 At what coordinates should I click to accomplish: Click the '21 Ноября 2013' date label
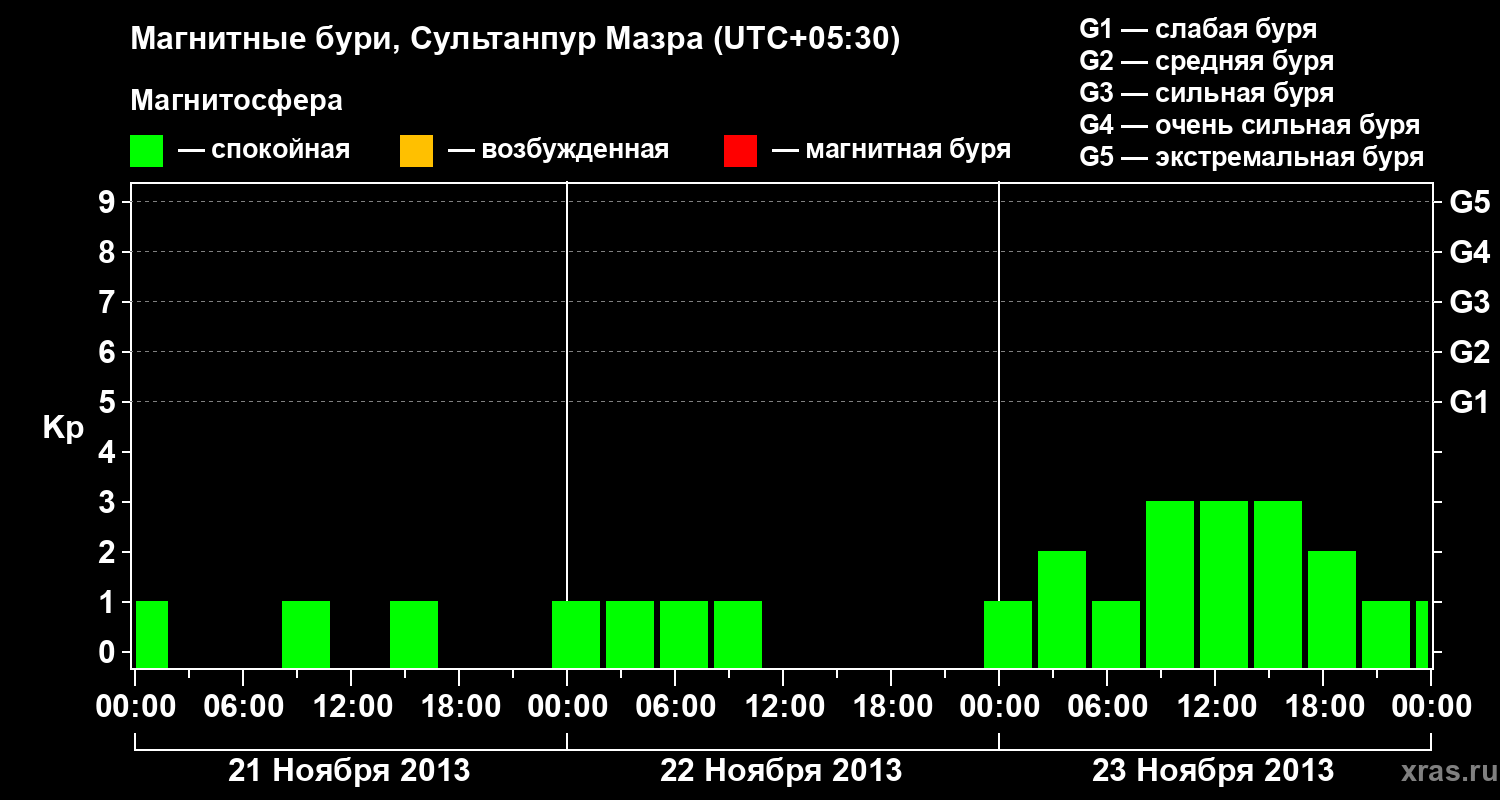349,771
